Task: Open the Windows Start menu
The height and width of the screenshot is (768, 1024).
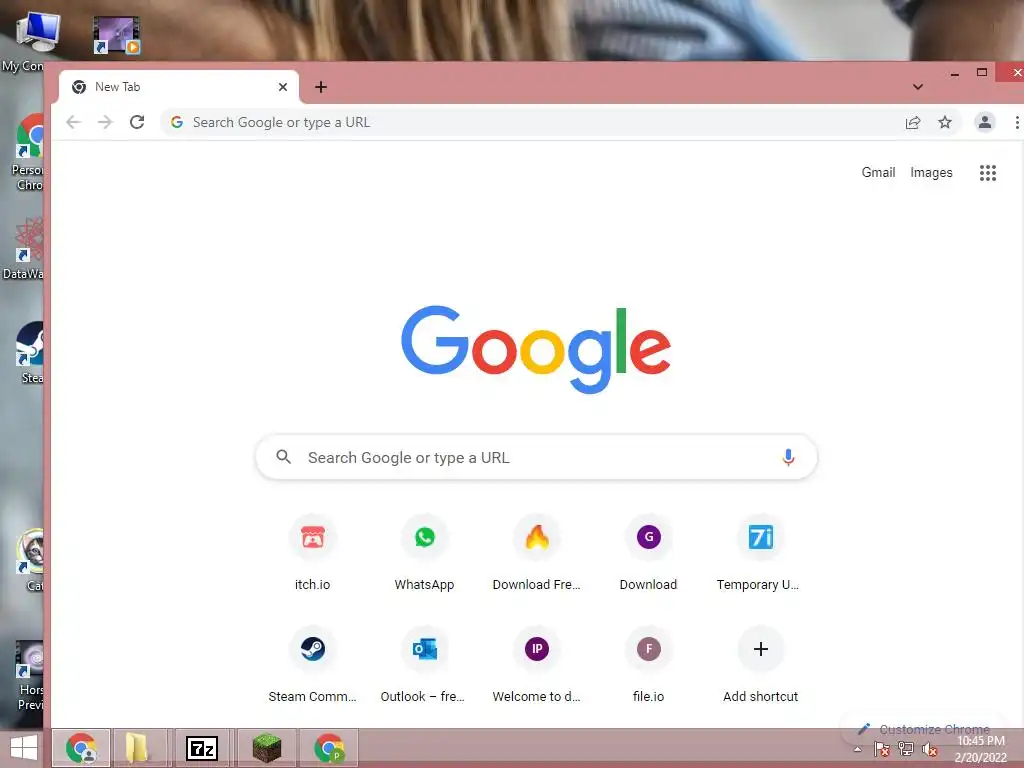Action: [24, 748]
